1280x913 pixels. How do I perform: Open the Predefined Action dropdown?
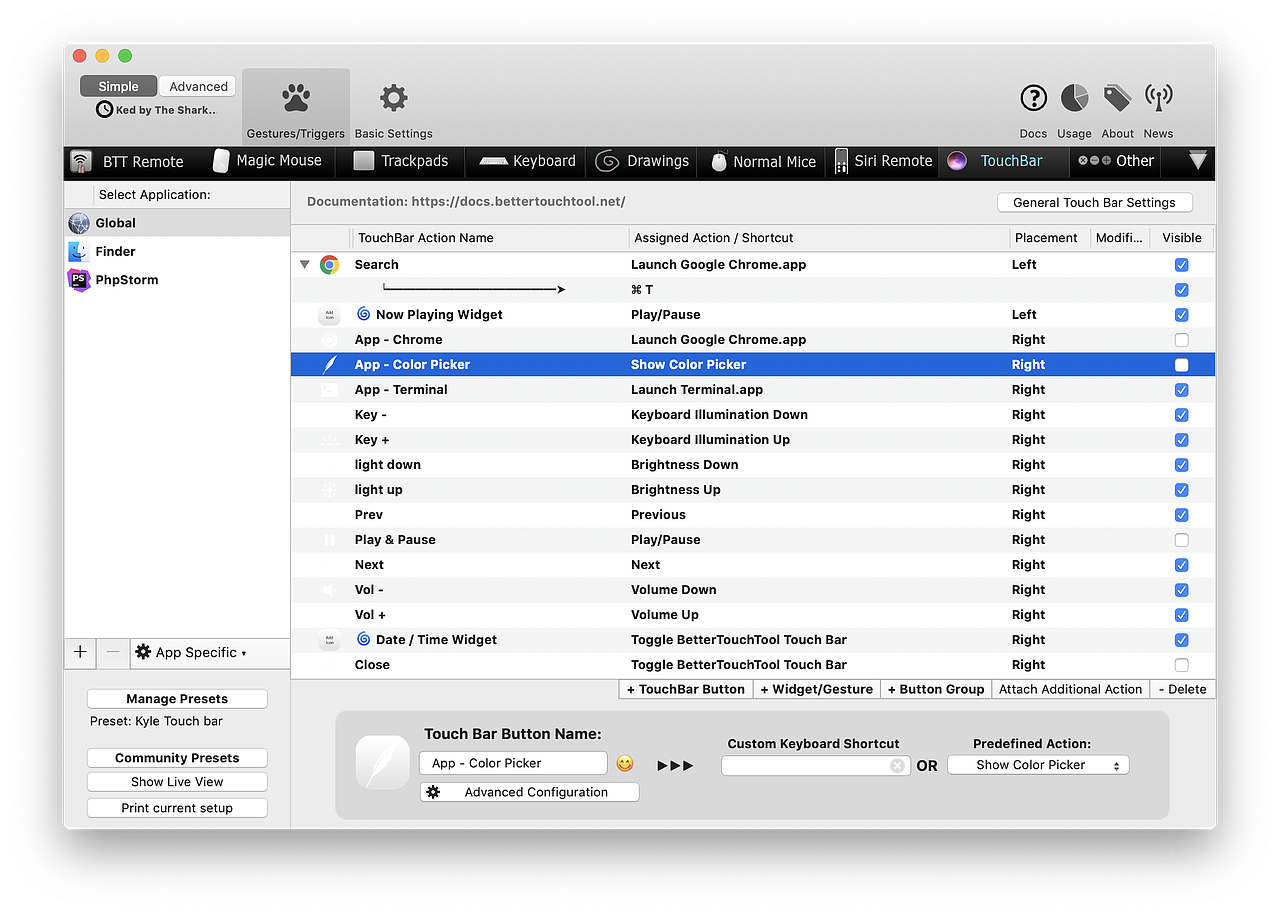coord(1038,765)
